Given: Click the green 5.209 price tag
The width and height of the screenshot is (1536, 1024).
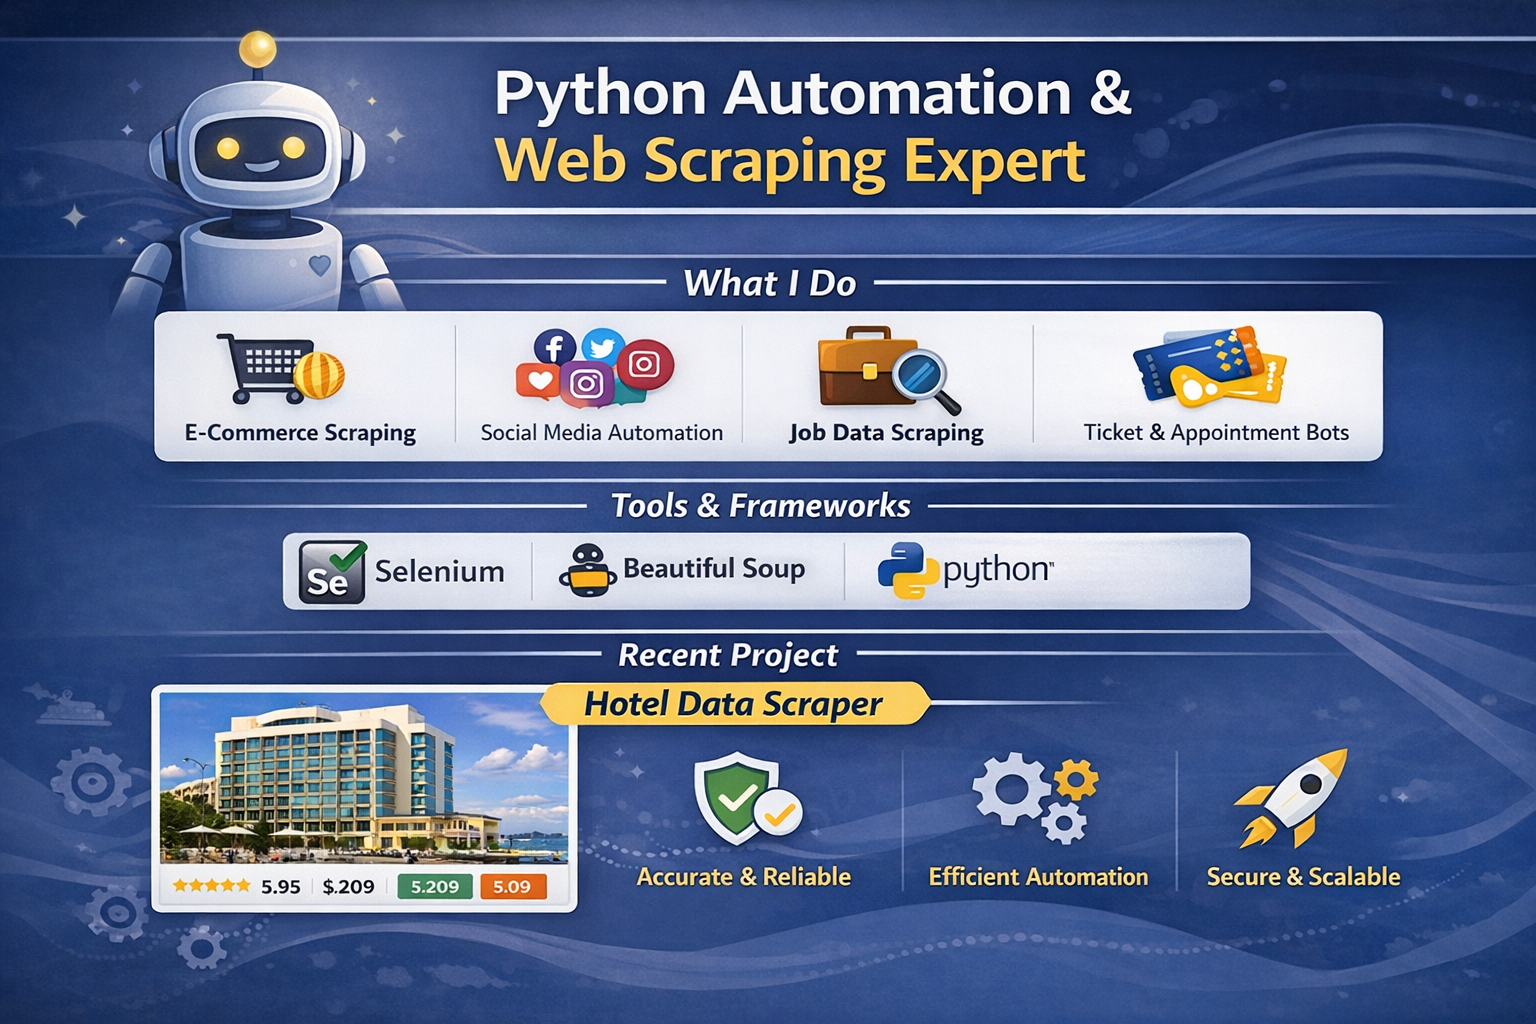Looking at the screenshot, I should (x=435, y=886).
